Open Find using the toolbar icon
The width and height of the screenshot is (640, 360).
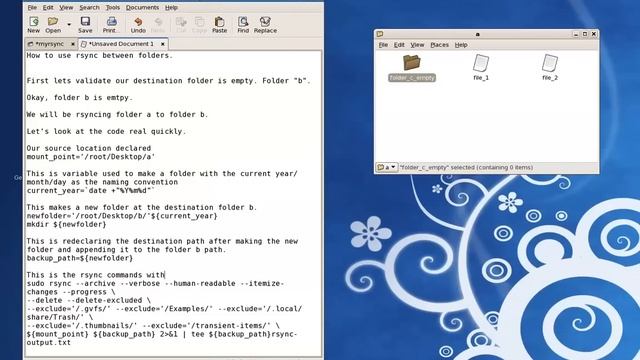coord(243,24)
